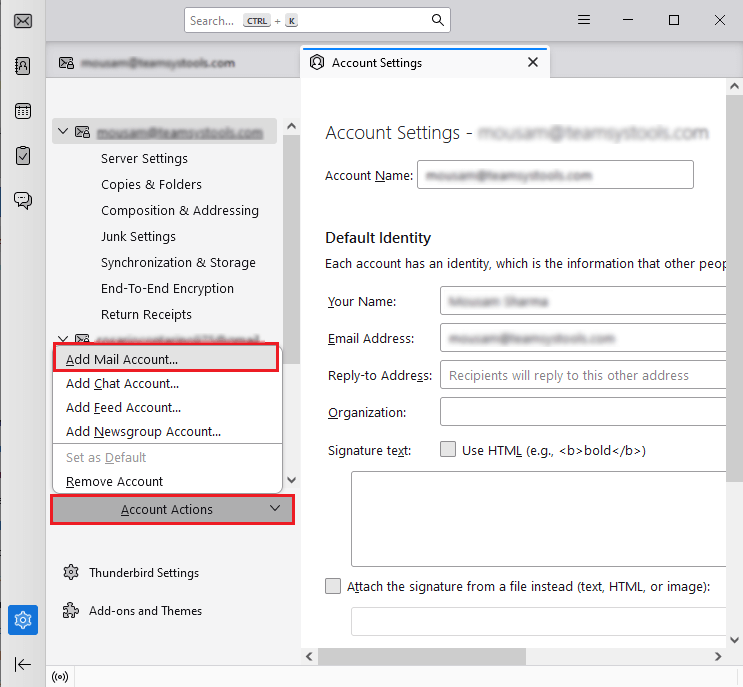The image size is (743, 687).
Task: Collapse the first mail account tree
Action: pyautogui.click(x=63, y=131)
